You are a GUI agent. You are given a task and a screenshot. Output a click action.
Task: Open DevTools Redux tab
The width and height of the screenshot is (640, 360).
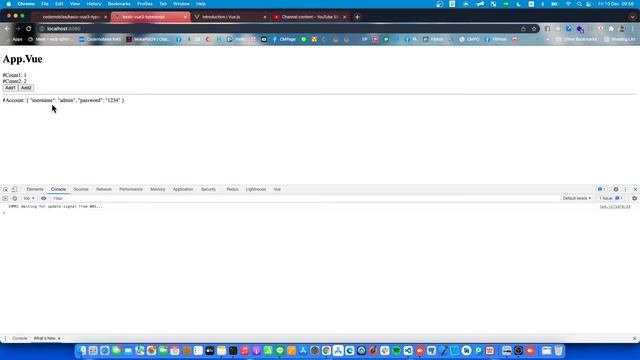232,189
